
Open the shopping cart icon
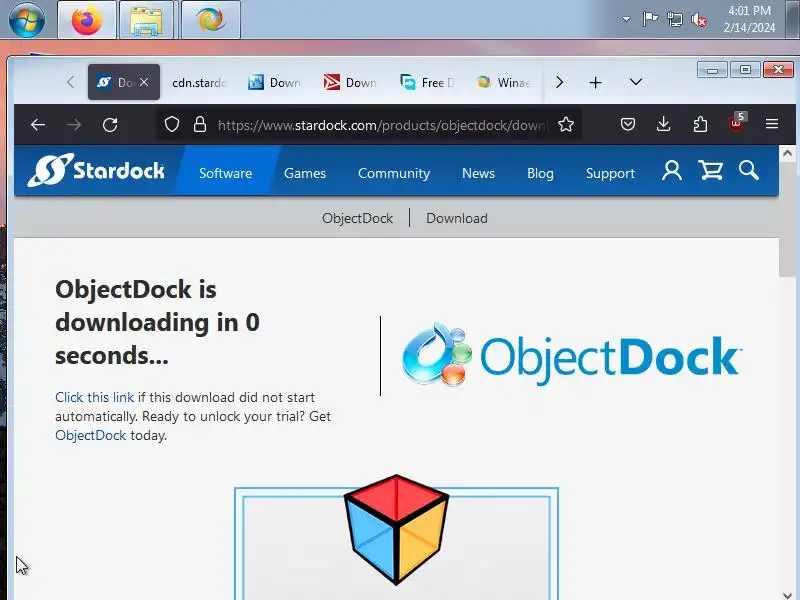[x=710, y=170]
